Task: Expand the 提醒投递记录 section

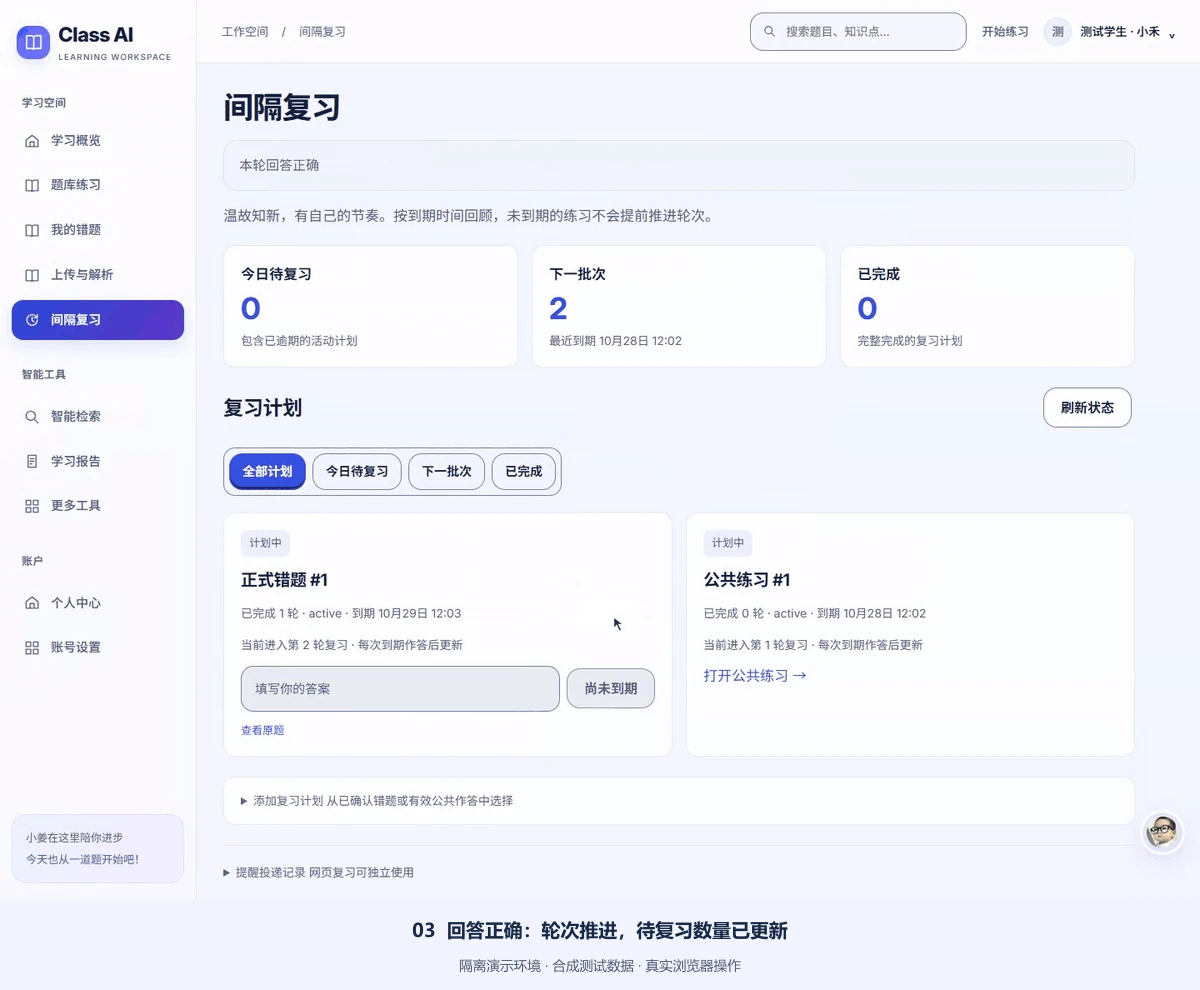Action: point(318,872)
